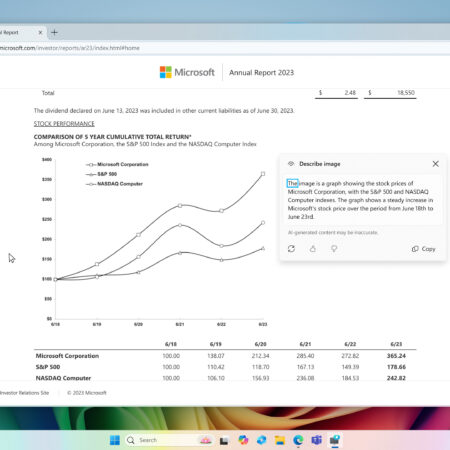Close the Describe image panel

click(435, 164)
